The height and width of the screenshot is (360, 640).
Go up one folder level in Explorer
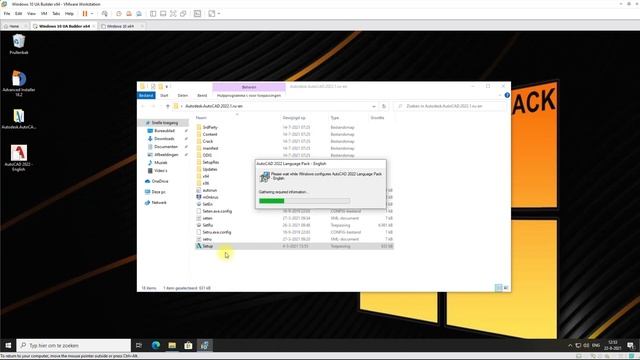[167, 106]
